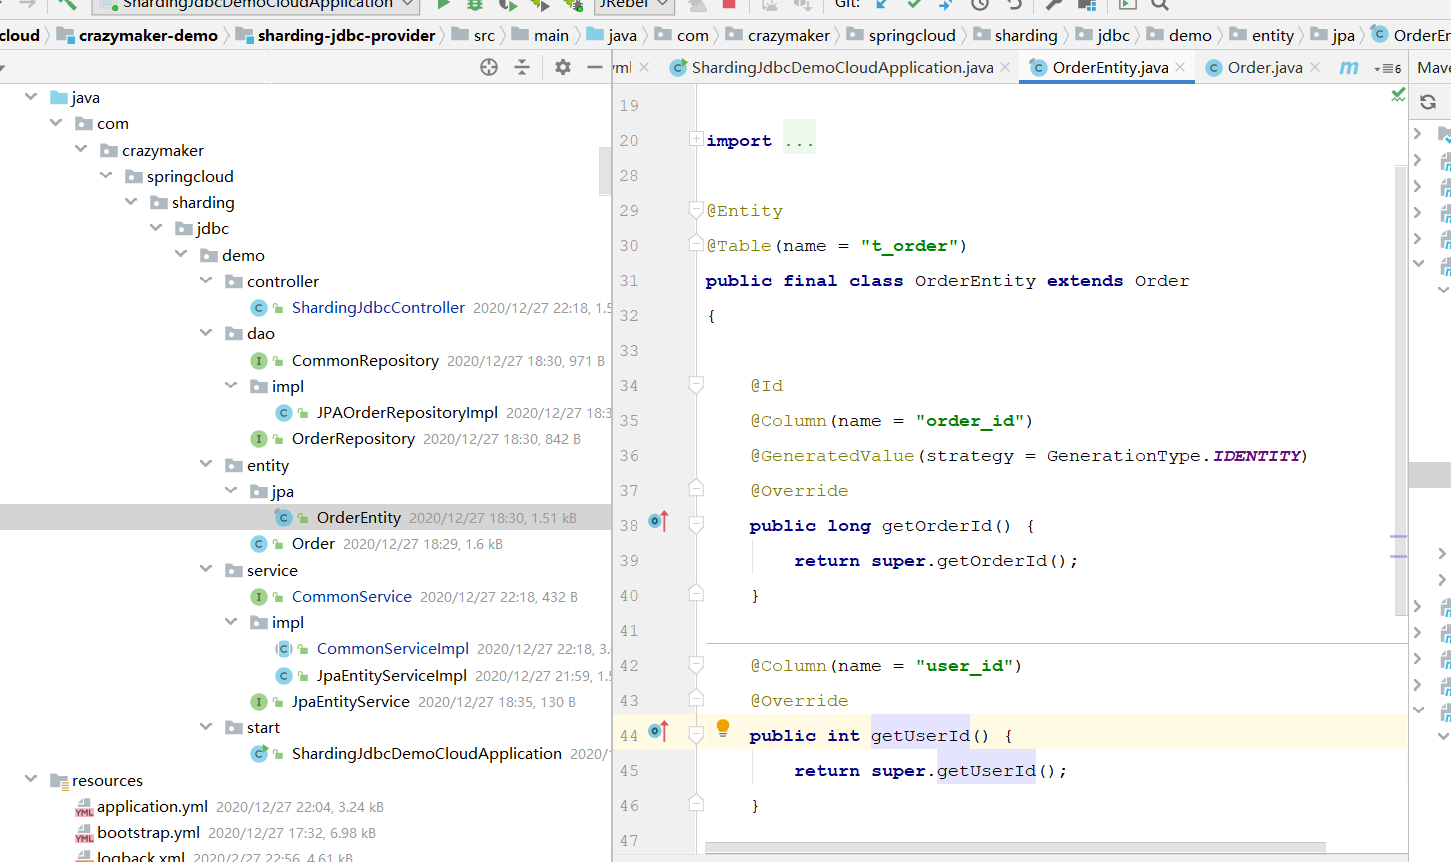
Task: Select the Order class in project tree
Action: [x=313, y=543]
